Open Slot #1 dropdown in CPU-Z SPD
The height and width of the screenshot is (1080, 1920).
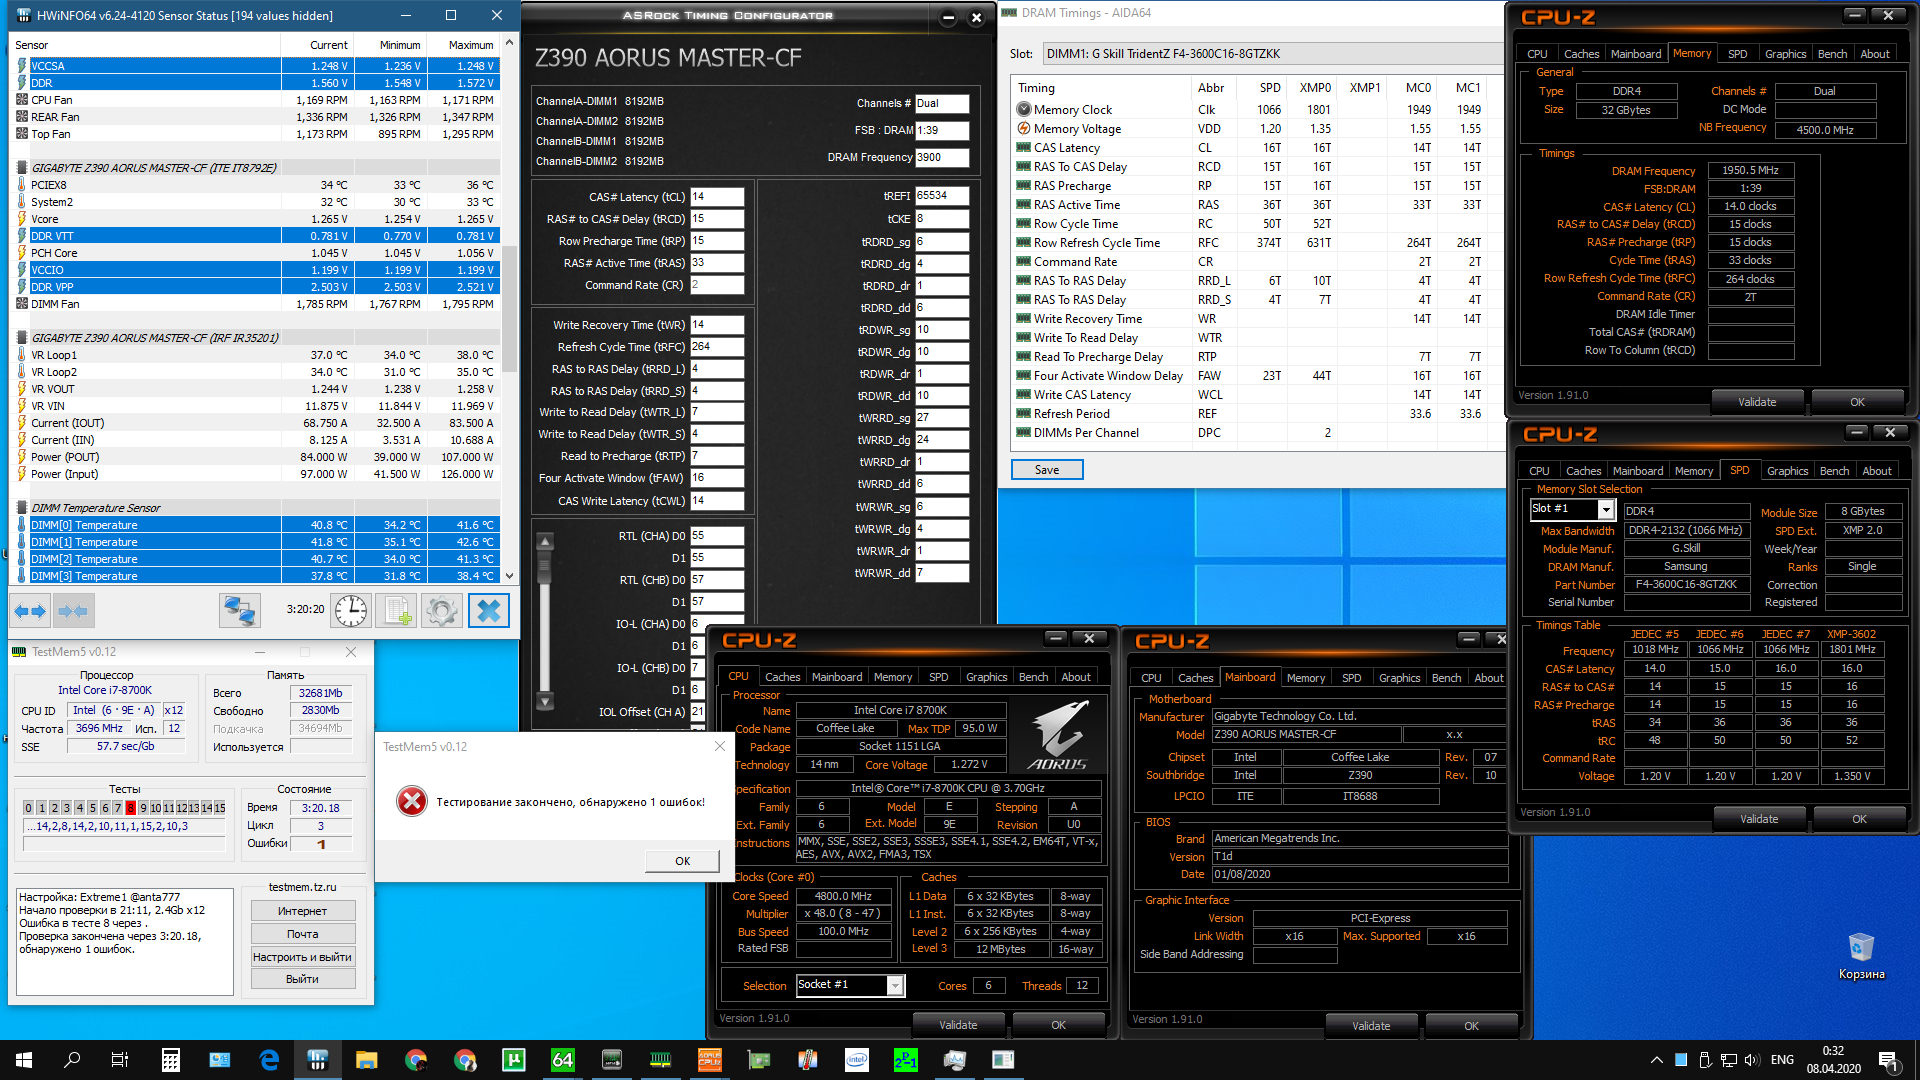click(x=1606, y=510)
